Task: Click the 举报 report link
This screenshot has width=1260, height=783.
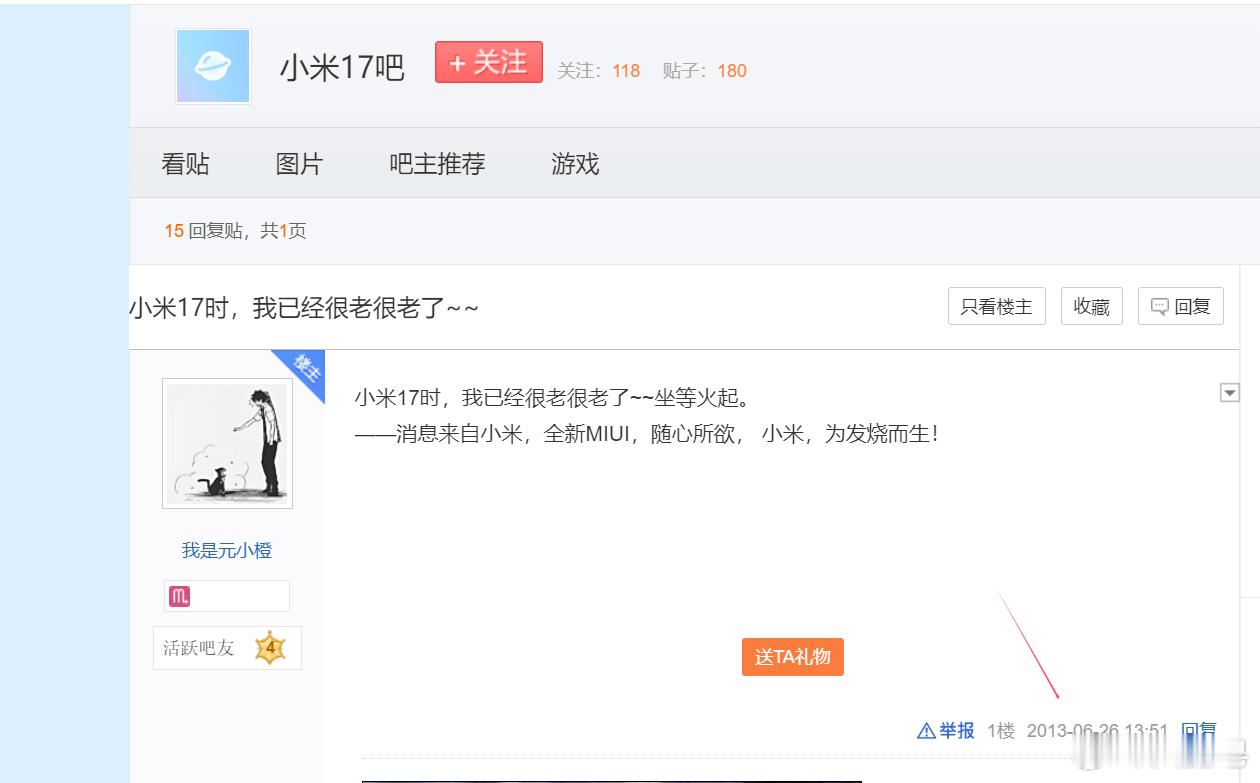Action: 957,731
